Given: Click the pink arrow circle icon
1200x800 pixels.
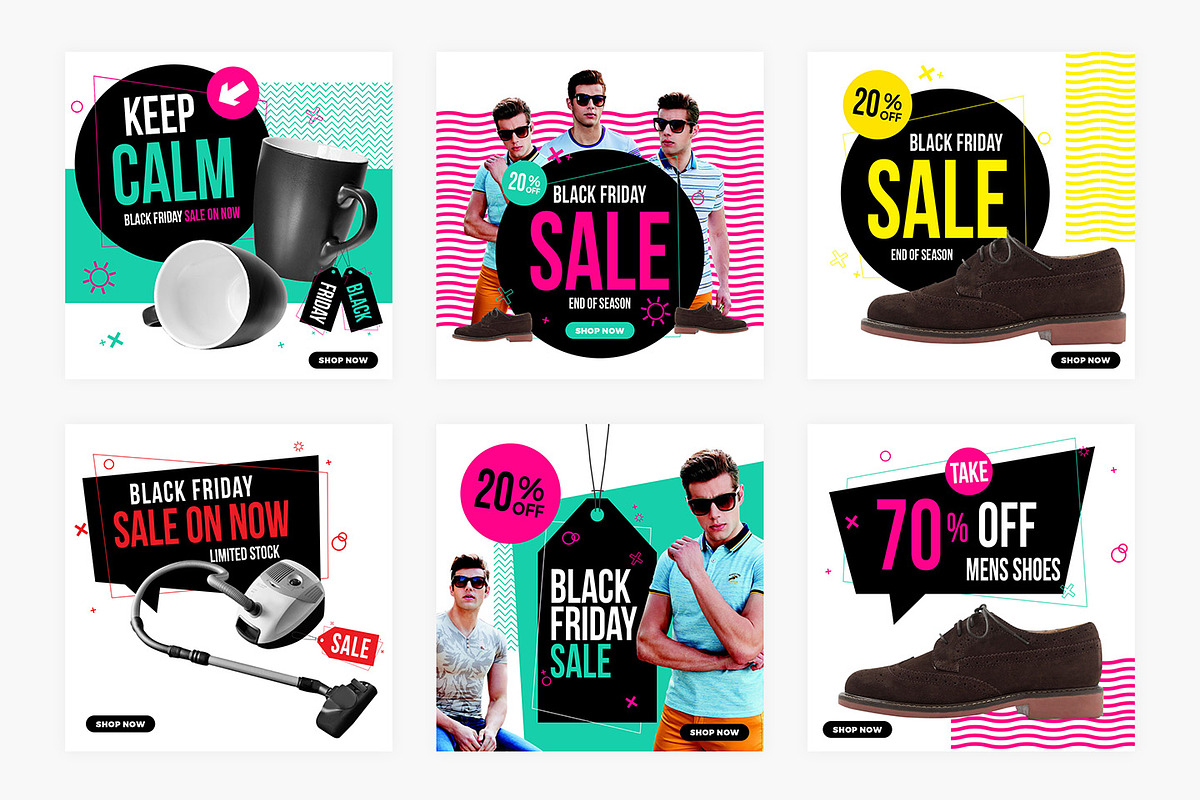Looking at the screenshot, I should [x=234, y=93].
